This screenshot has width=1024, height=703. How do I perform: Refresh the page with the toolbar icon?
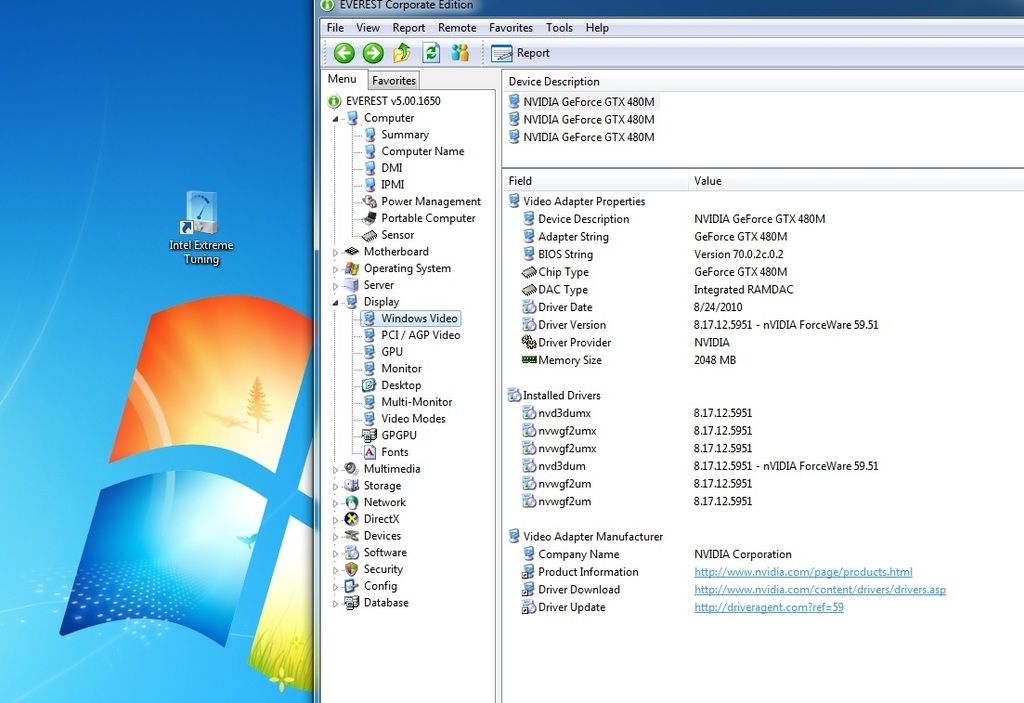click(x=431, y=53)
